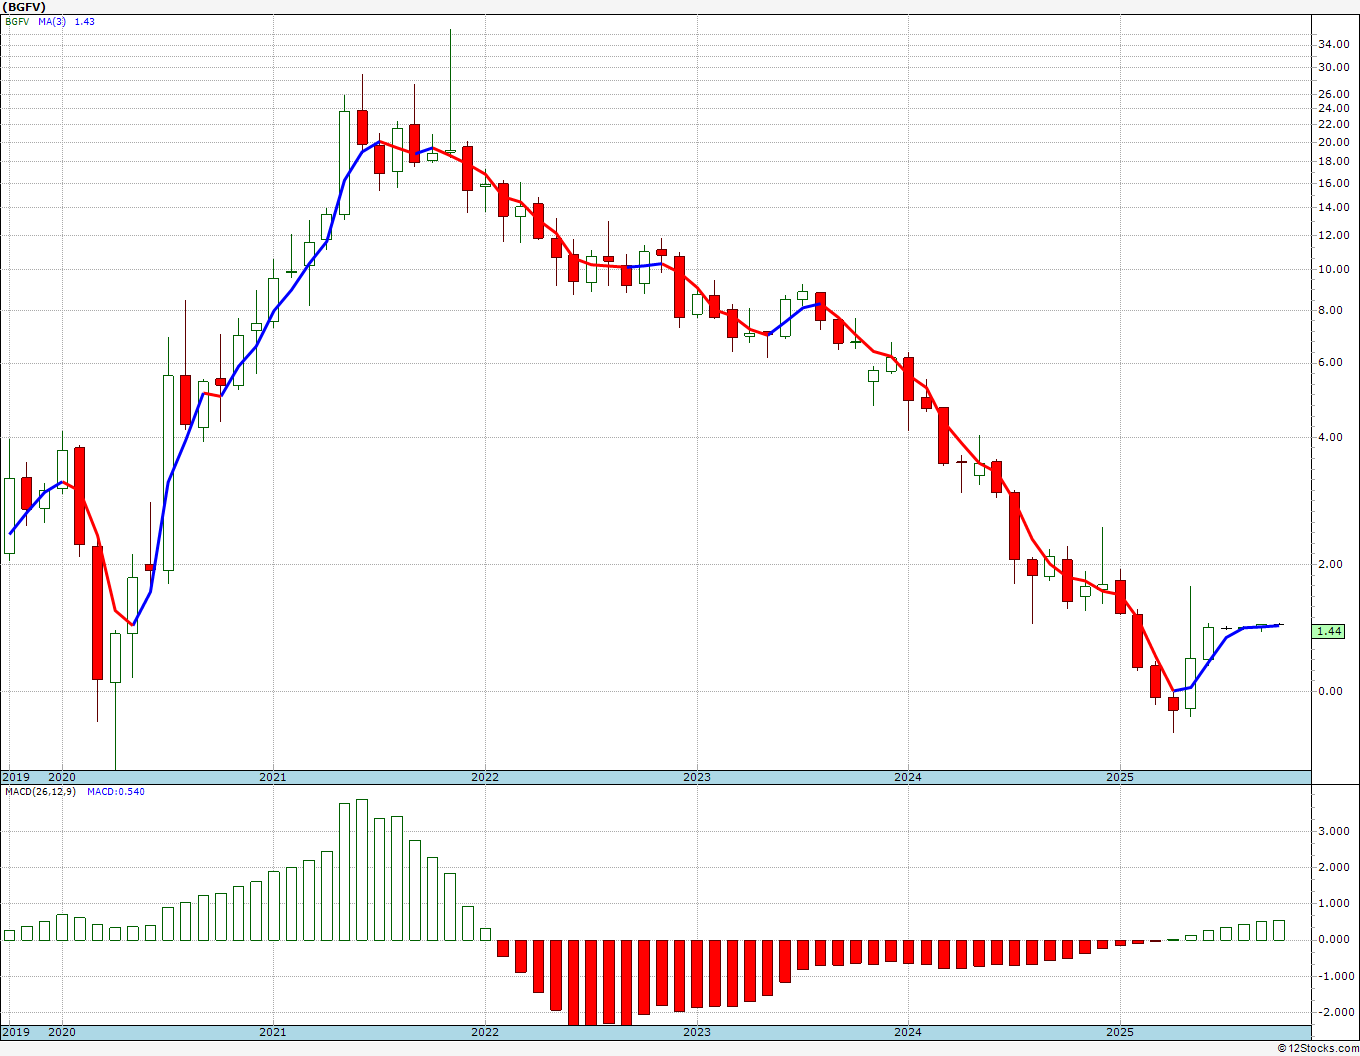
Task: Select the 2.00 price axis label
Action: (1332, 564)
